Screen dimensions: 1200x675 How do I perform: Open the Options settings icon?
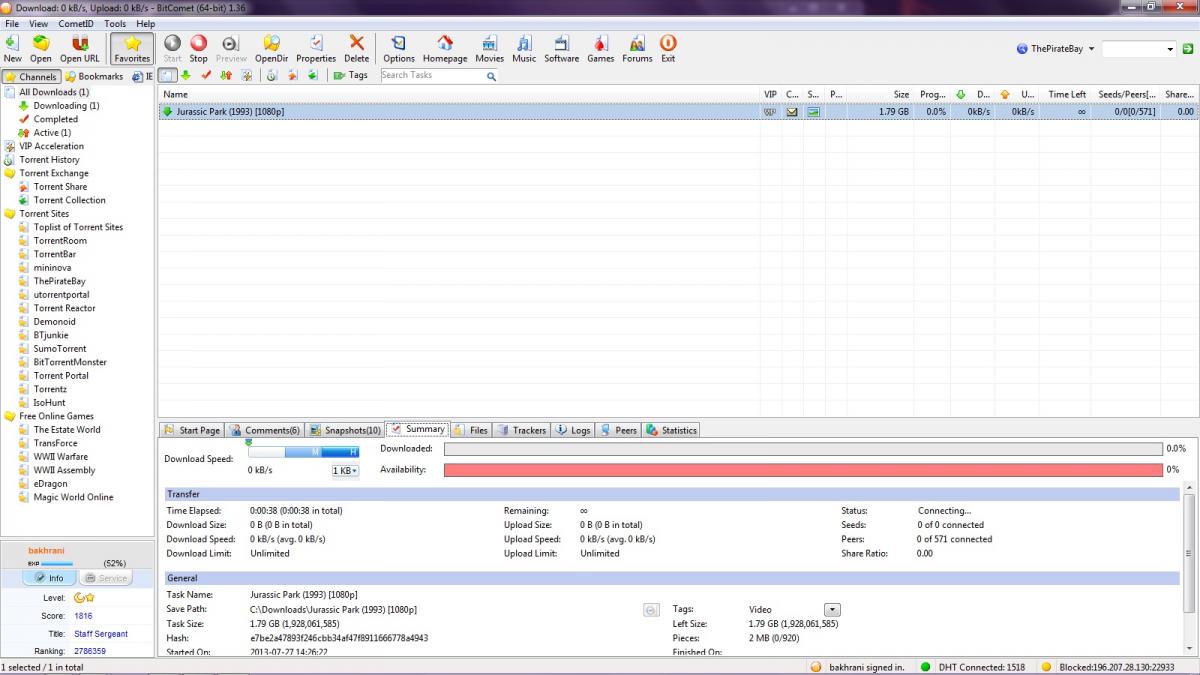click(x=399, y=48)
